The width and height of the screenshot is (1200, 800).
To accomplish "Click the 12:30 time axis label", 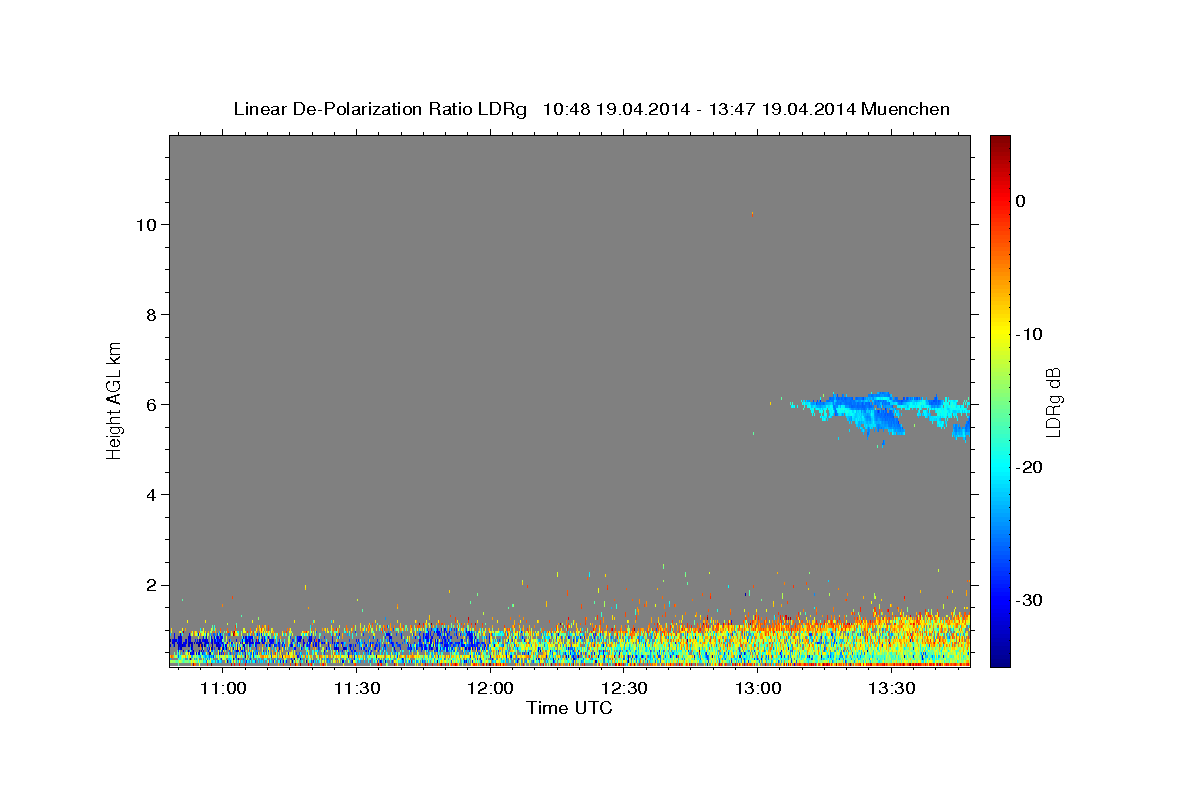I will (x=625, y=689).
